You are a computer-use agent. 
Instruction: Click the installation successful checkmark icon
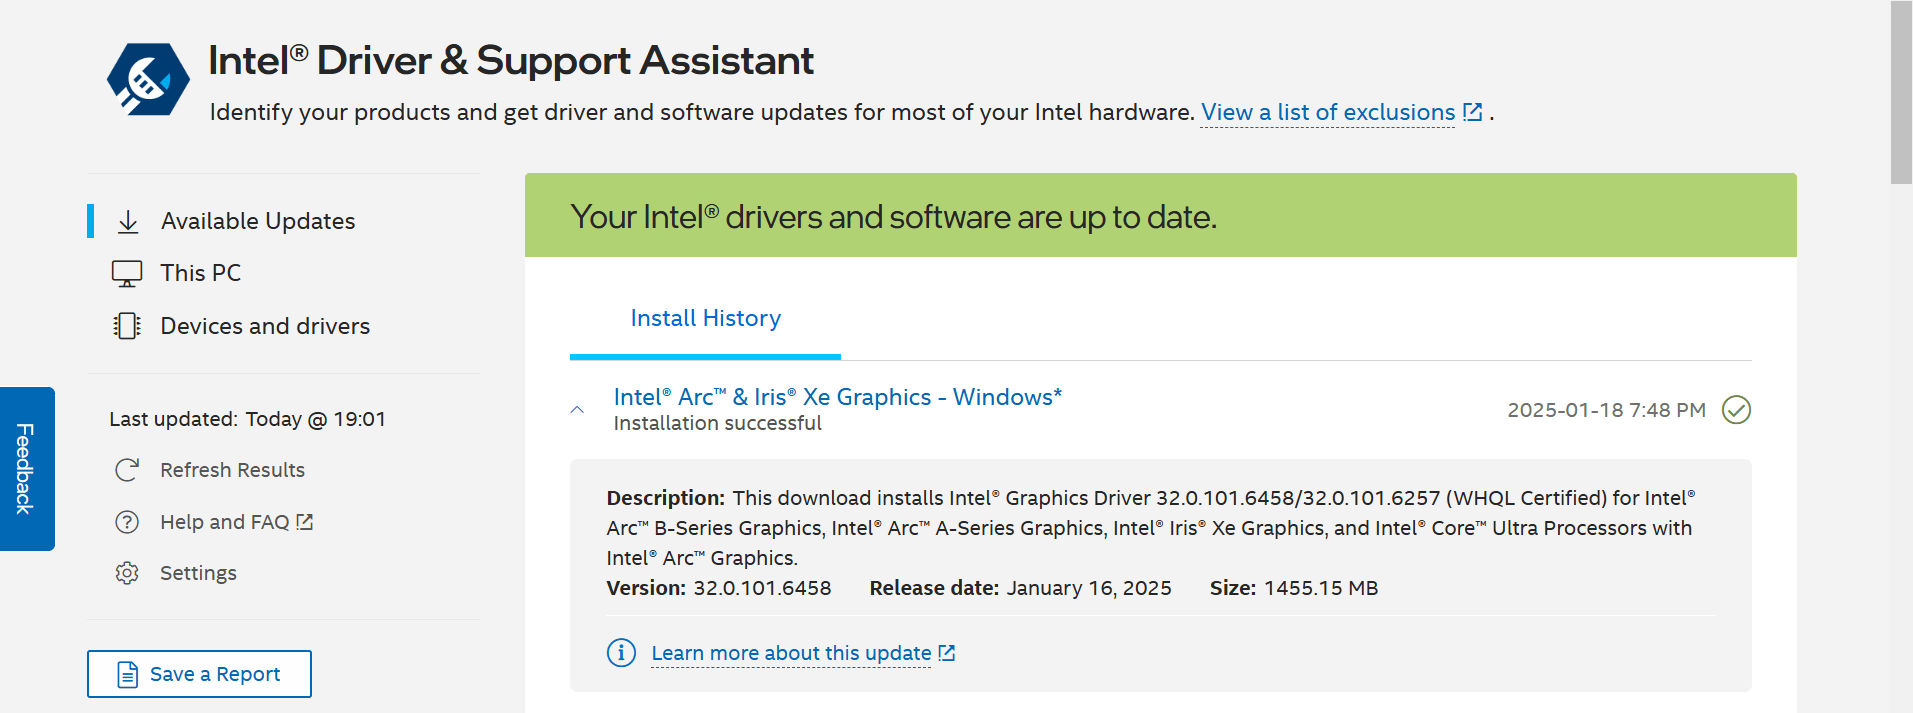[1736, 410]
